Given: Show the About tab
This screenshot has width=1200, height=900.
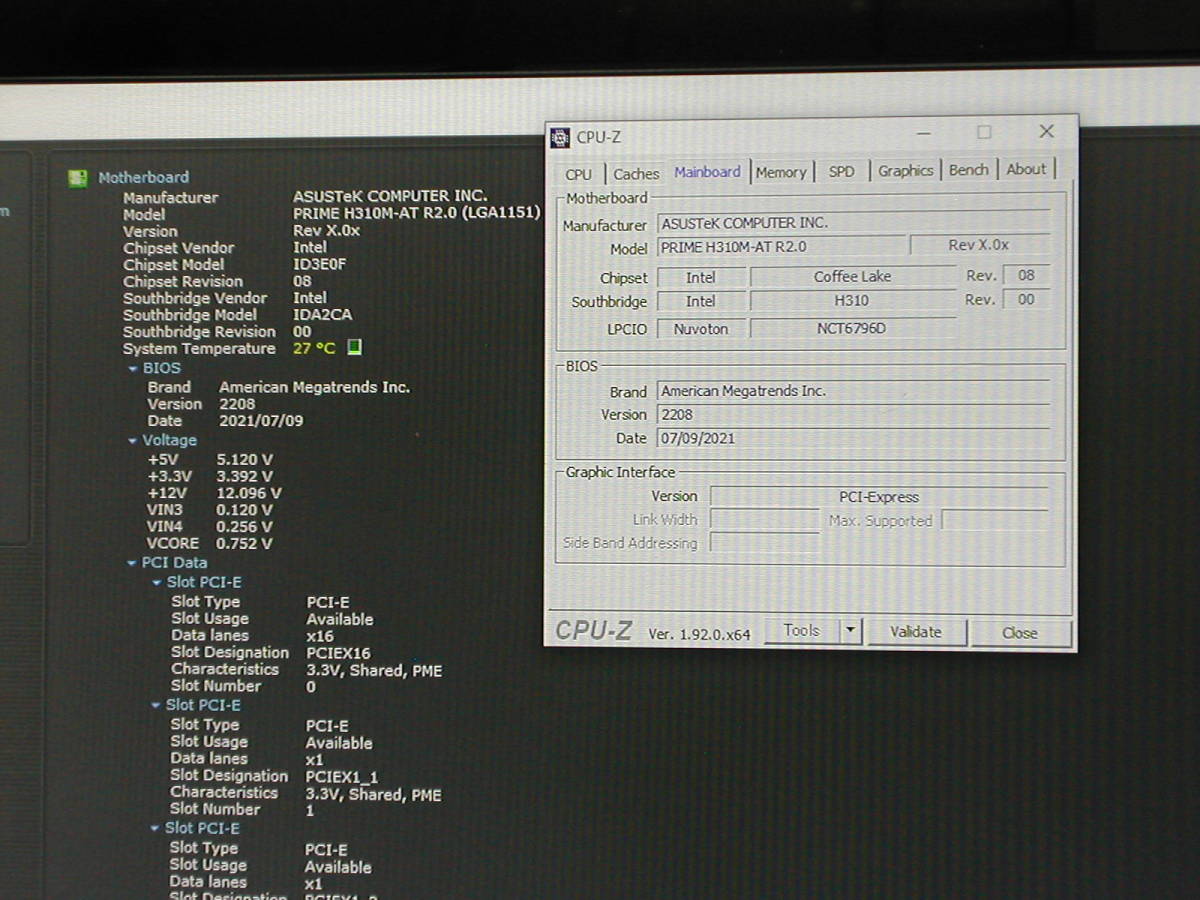Looking at the screenshot, I should pos(1026,170).
